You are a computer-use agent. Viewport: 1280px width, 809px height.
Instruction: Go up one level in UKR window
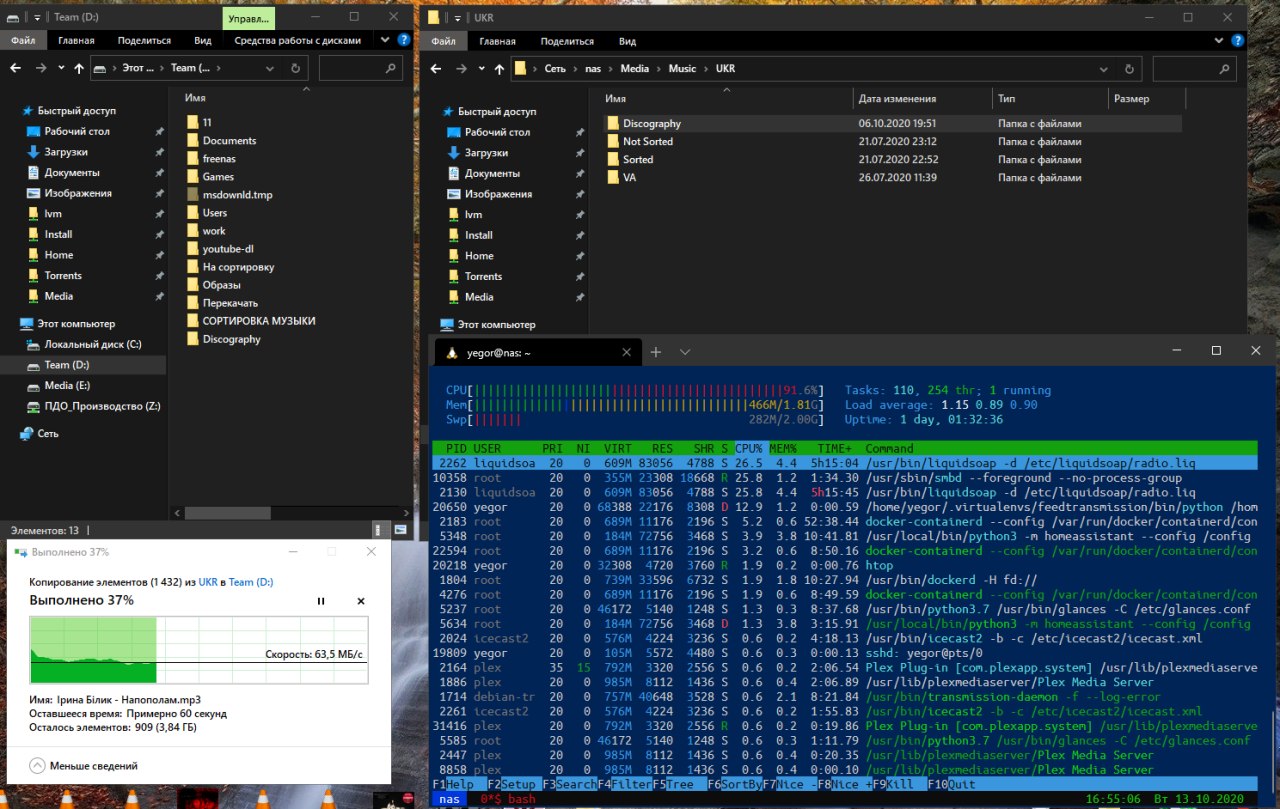498,68
